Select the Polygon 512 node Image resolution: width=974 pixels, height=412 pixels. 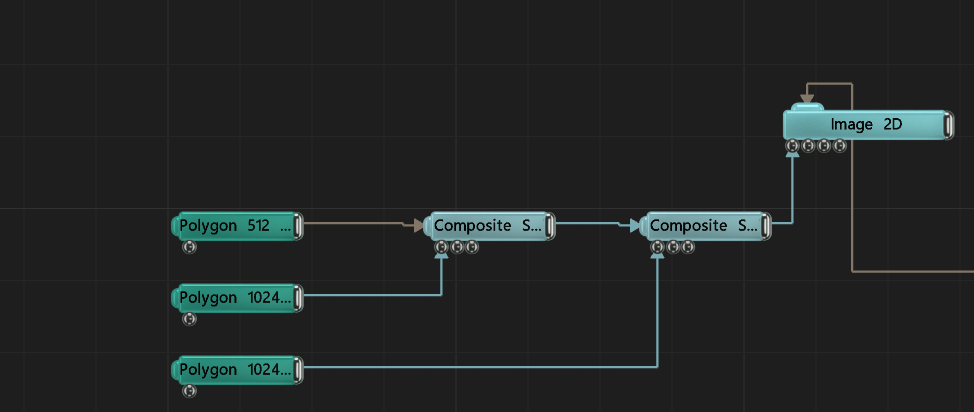237,226
